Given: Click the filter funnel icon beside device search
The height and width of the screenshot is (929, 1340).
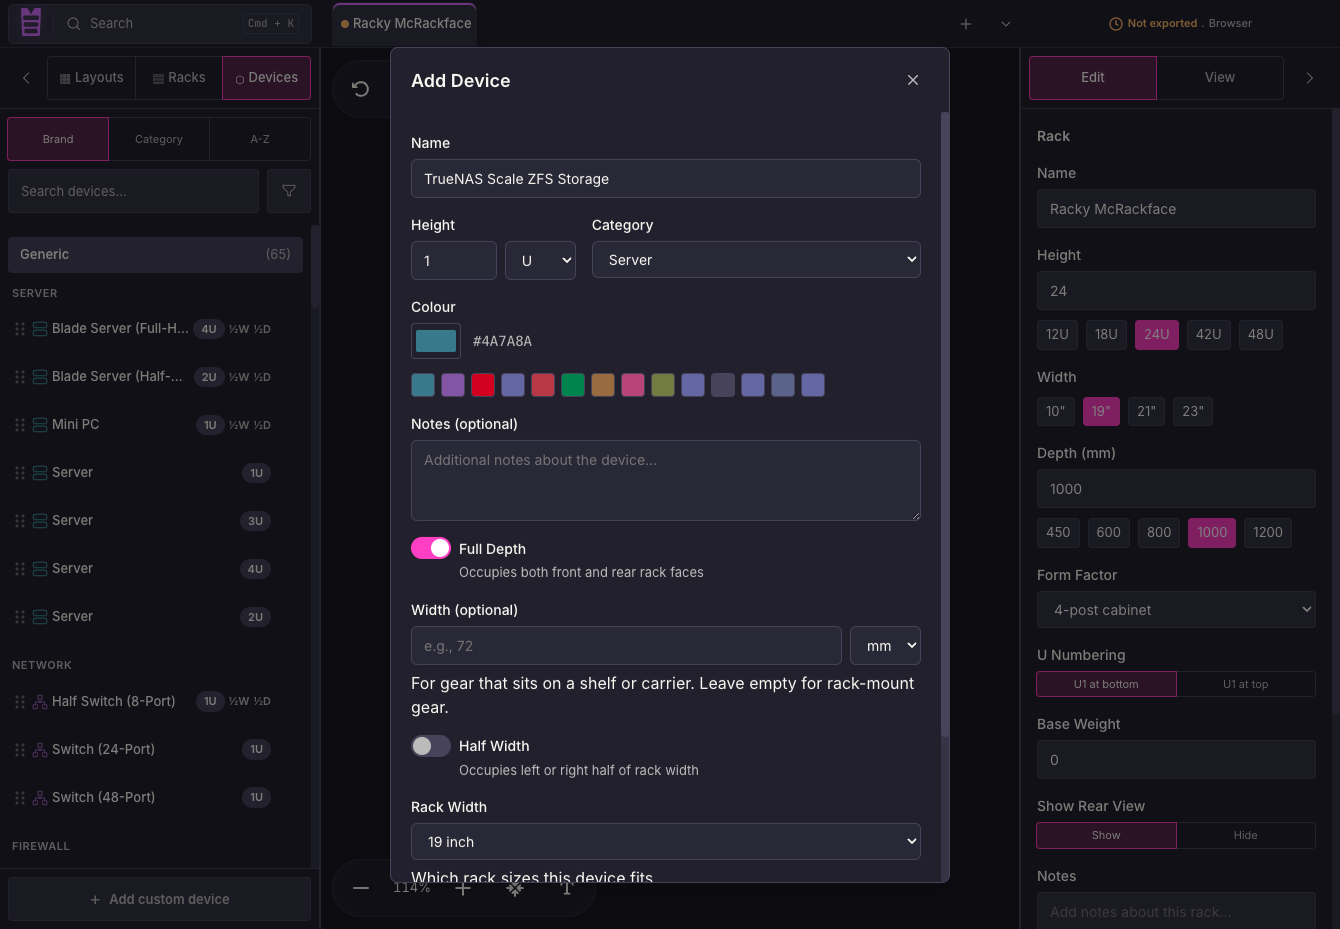Looking at the screenshot, I should click(x=289, y=191).
